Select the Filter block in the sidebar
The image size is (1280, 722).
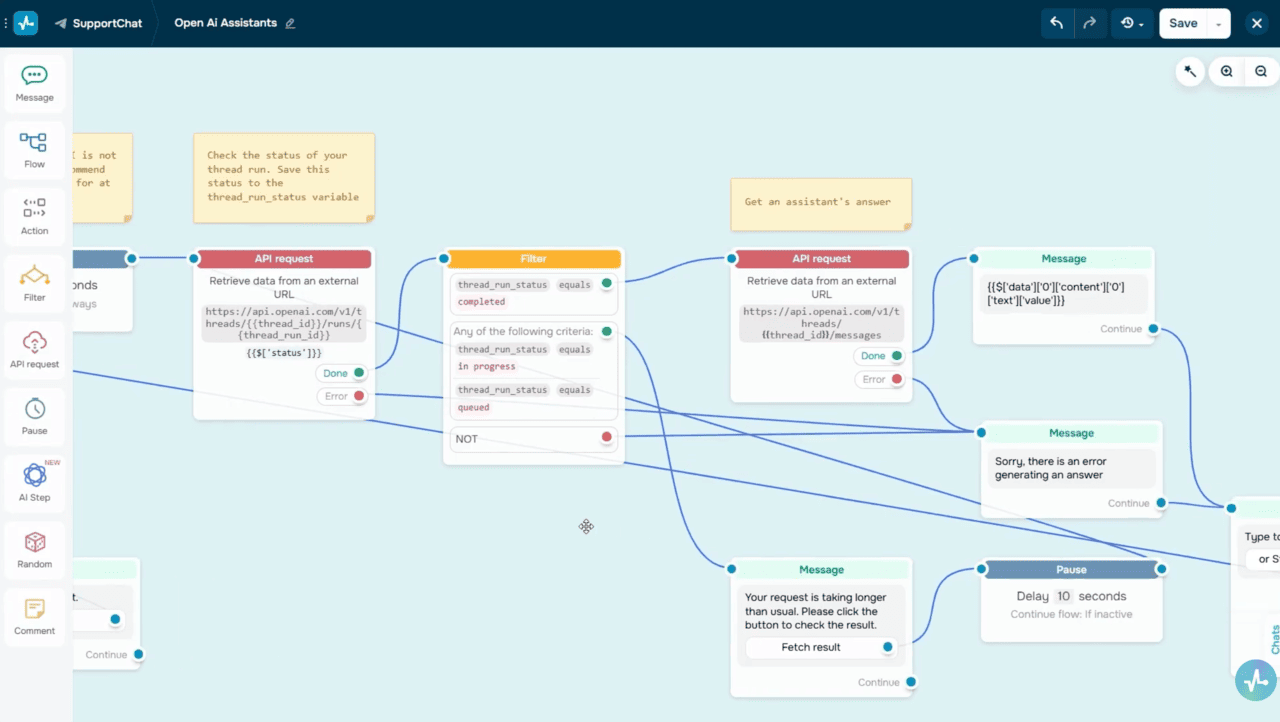pos(34,283)
